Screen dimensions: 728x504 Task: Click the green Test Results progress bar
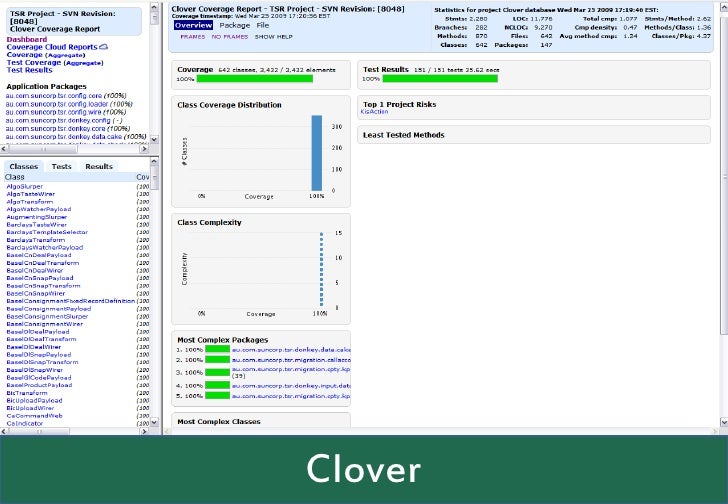click(x=440, y=78)
